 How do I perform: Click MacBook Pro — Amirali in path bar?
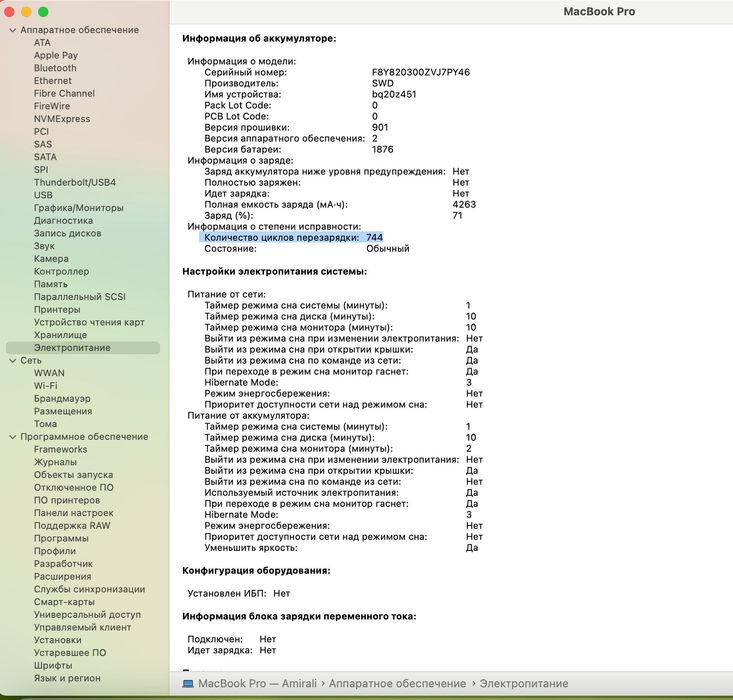pos(258,684)
